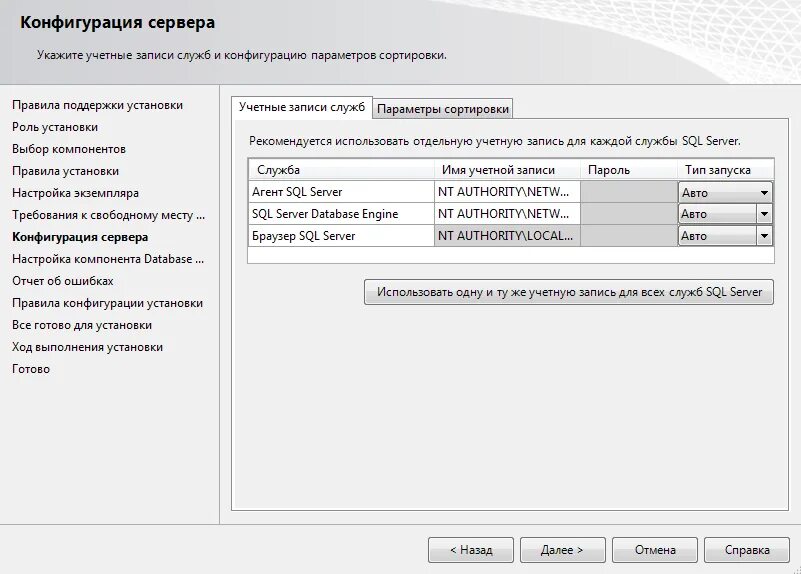Select Настройка экземпляра step in sidebar

(76, 193)
